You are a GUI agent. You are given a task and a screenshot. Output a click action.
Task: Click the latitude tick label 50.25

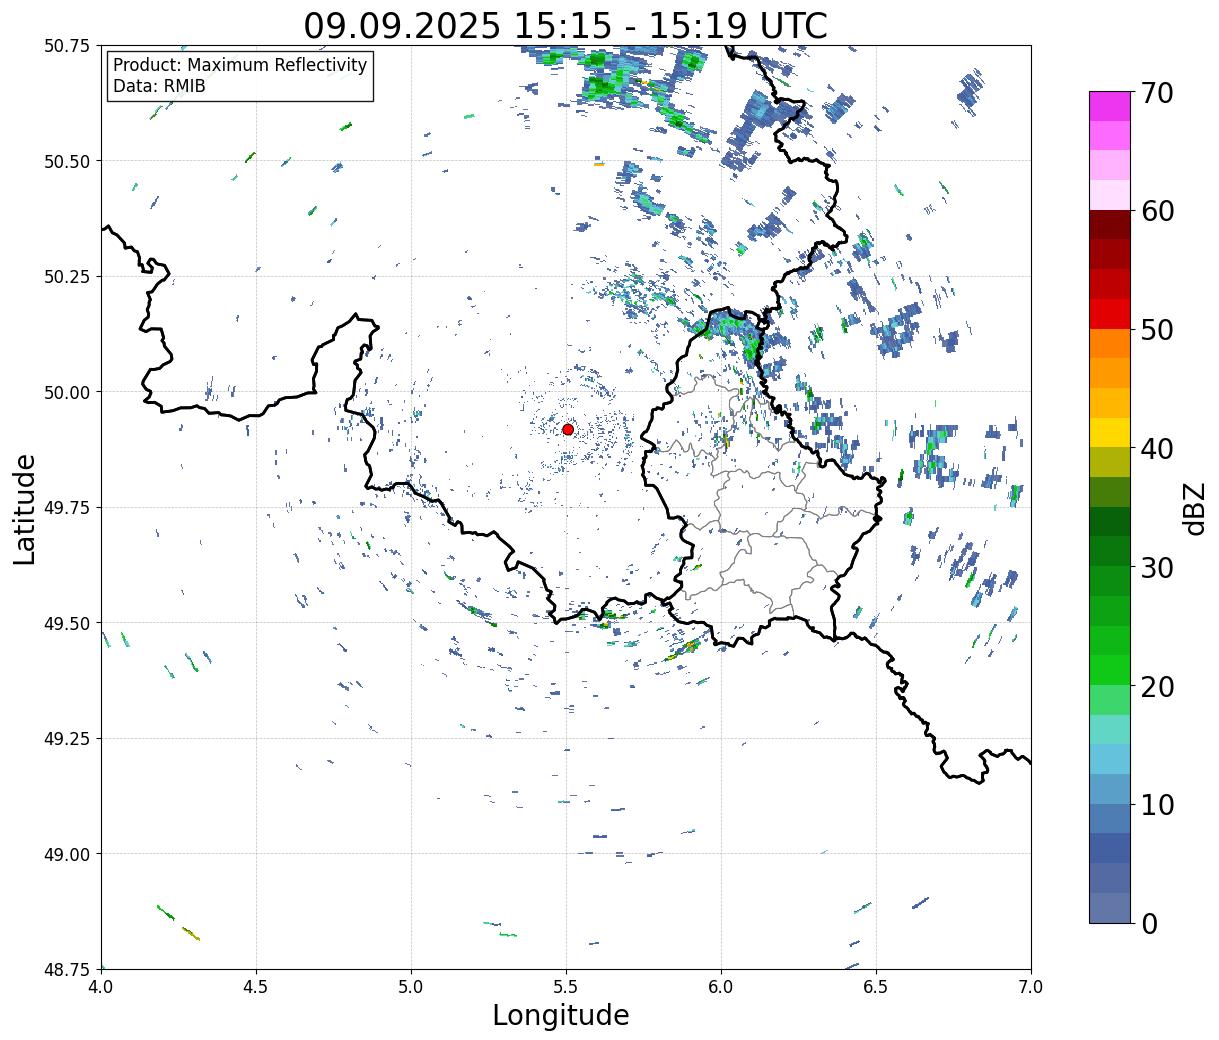pyautogui.click(x=67, y=277)
